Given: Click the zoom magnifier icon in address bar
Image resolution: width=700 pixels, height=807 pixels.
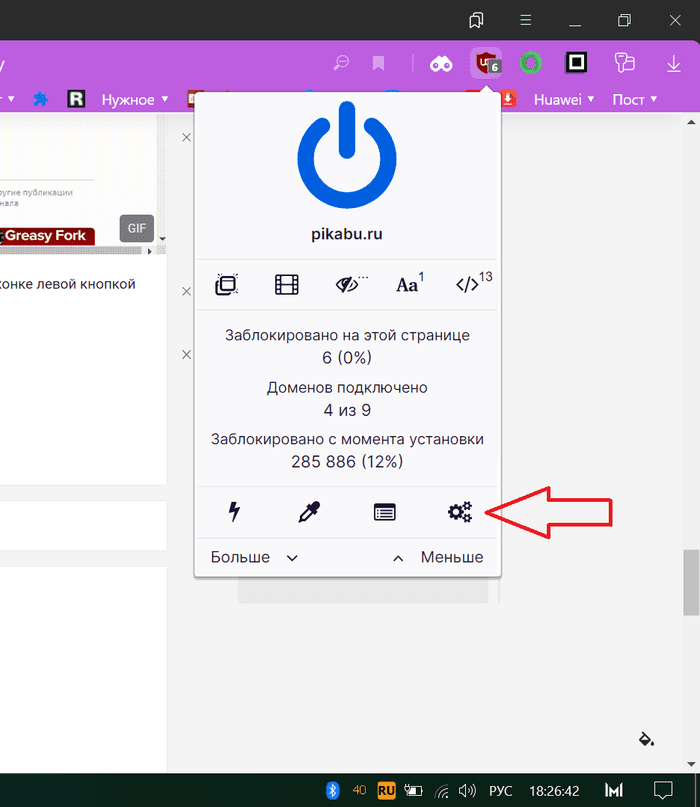Looking at the screenshot, I should pyautogui.click(x=341, y=63).
